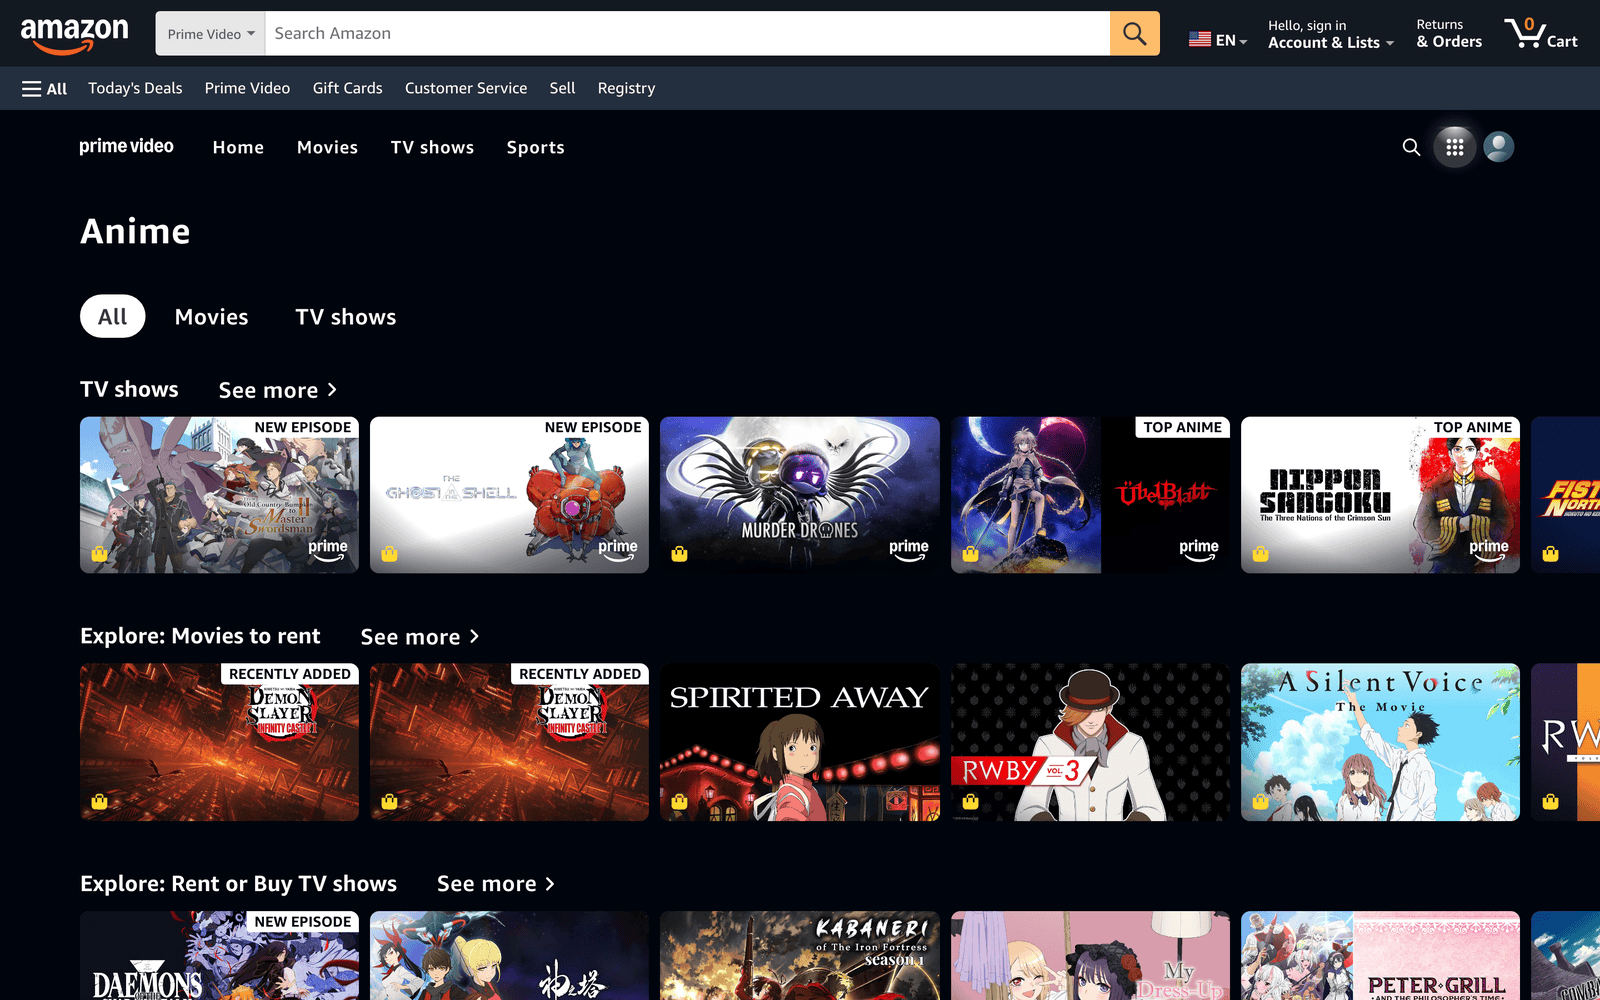Viewport: 1600px width, 1000px height.
Task: Open the TV shows tab in Prime Video nav
Action: coord(432,147)
